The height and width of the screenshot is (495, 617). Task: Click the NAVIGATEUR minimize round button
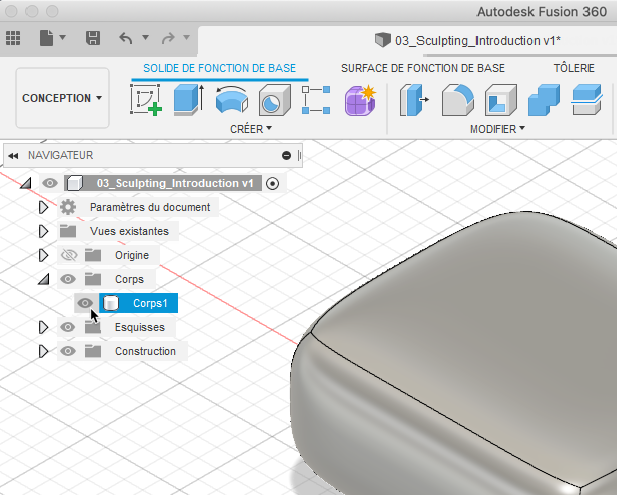click(x=286, y=156)
